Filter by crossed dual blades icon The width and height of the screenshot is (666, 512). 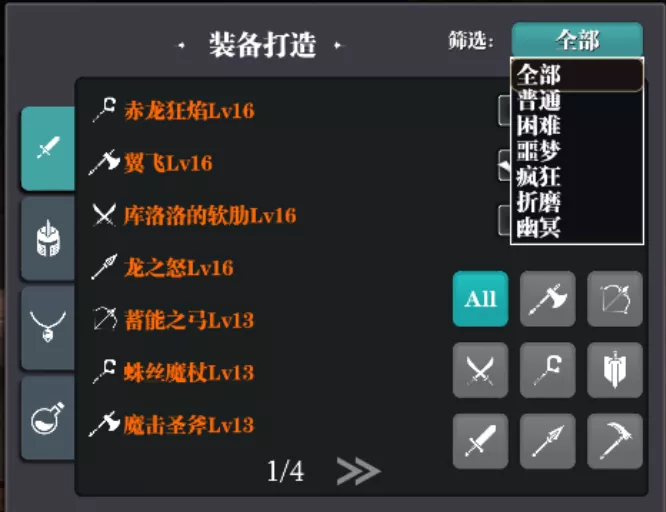480,370
